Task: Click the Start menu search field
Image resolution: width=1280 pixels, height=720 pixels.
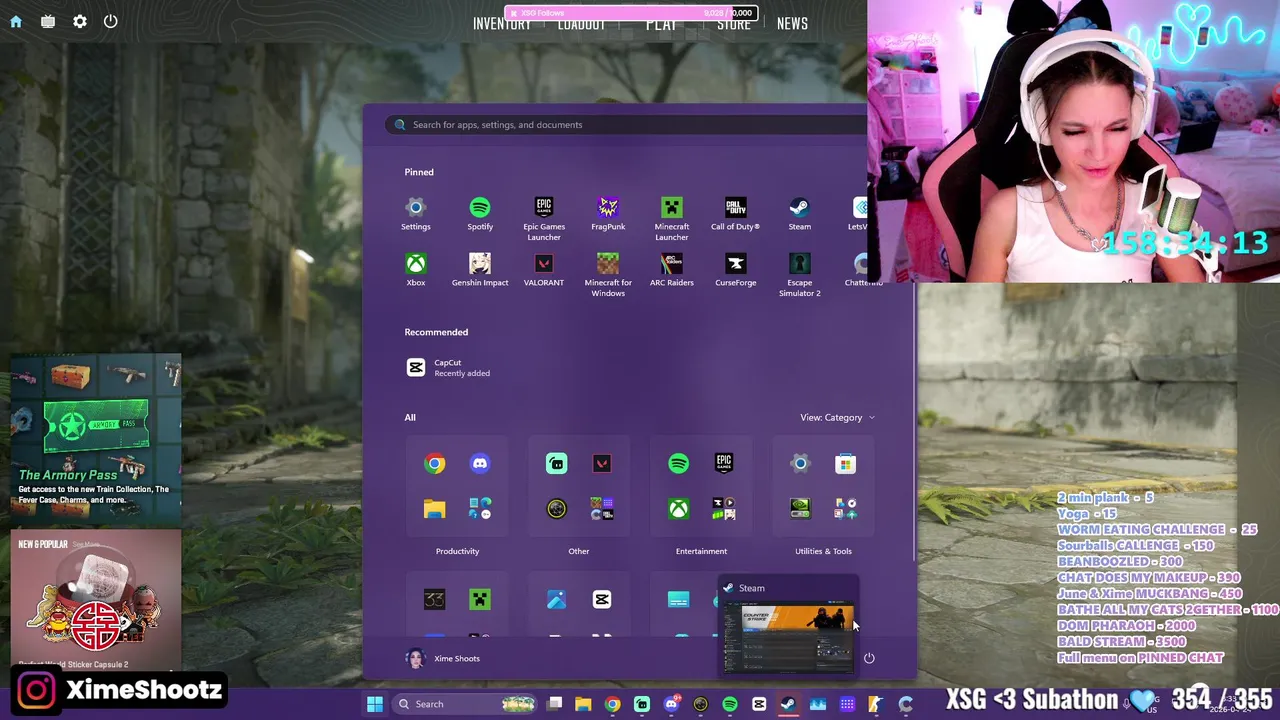Action: 626,125
